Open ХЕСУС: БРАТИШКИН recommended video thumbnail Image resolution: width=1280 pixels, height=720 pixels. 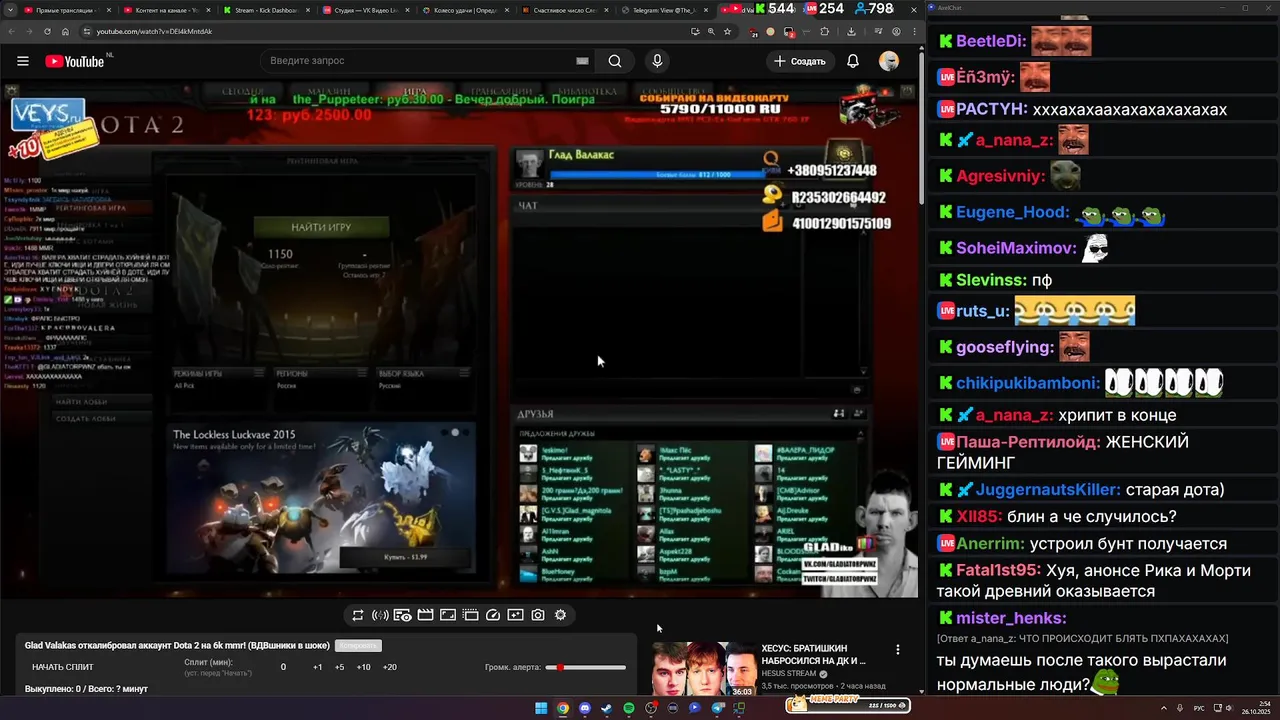704,669
